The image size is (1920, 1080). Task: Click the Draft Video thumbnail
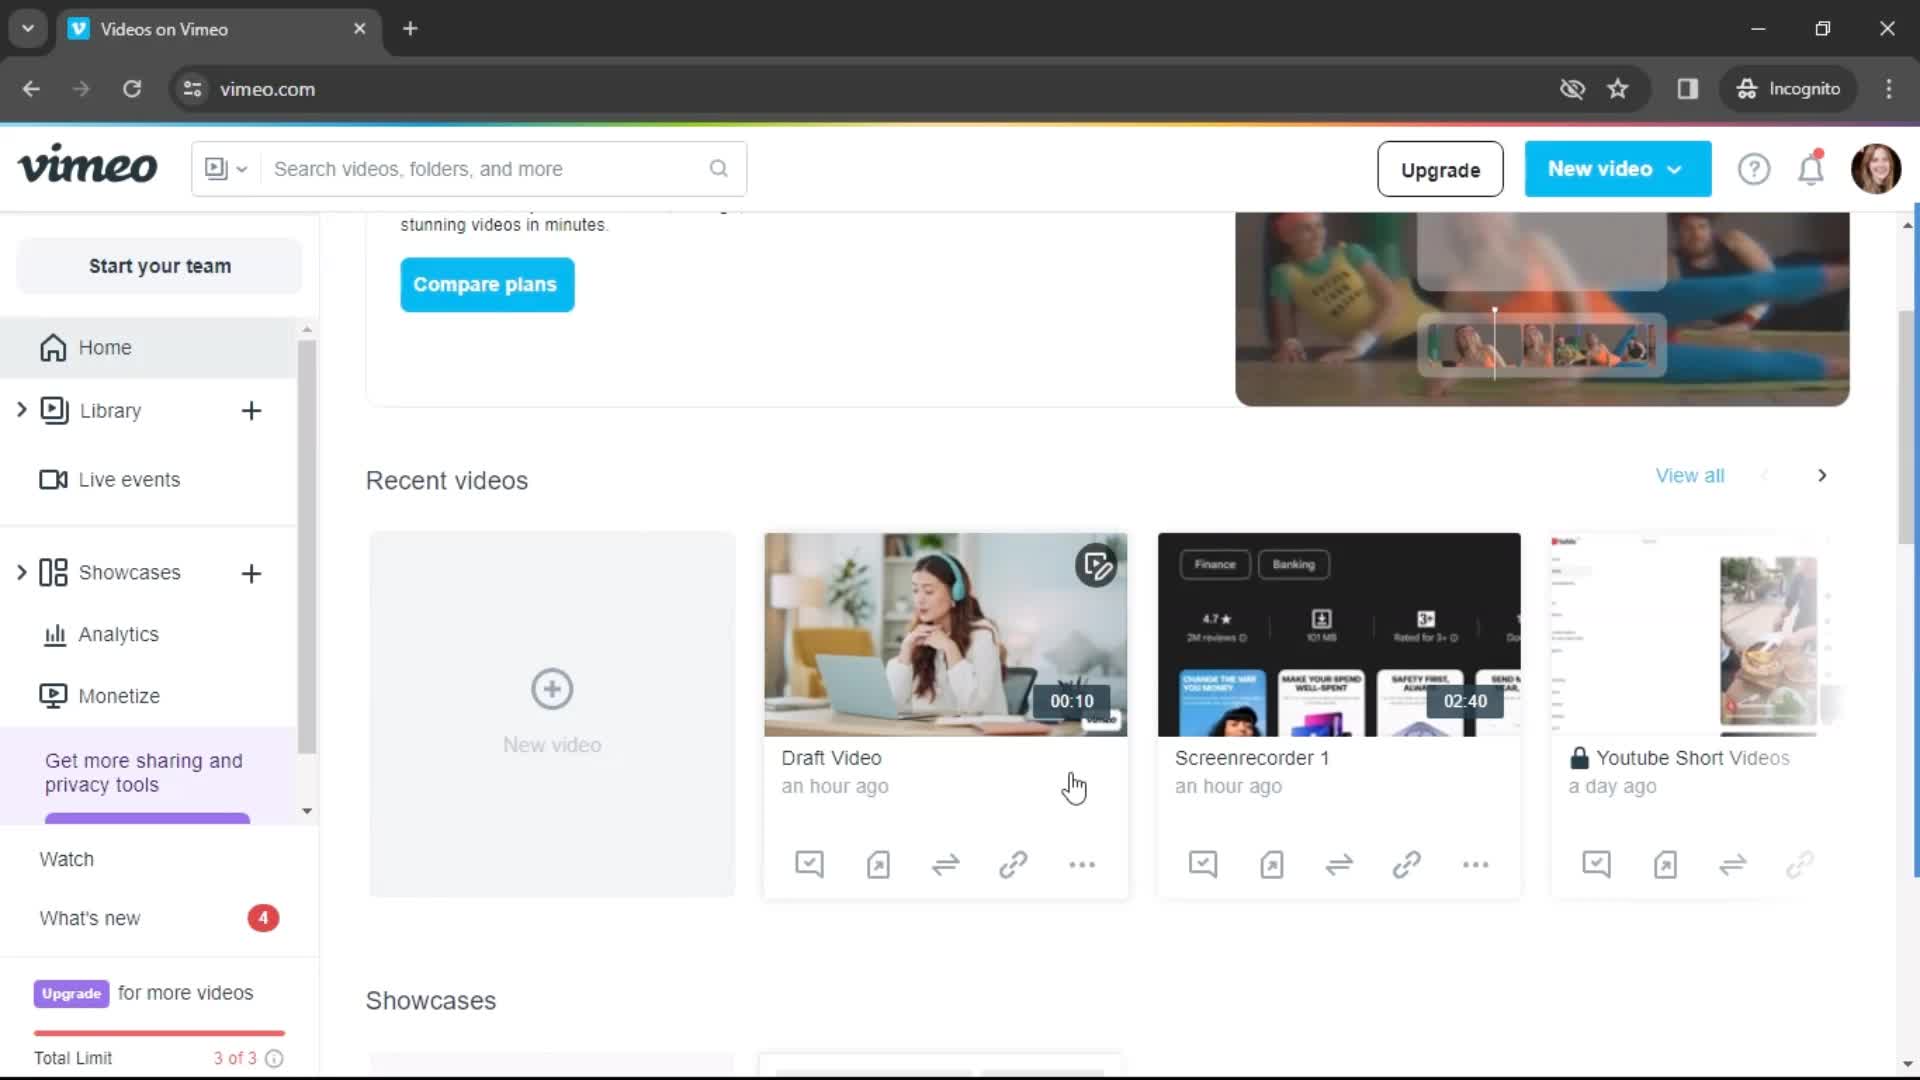pos(945,634)
